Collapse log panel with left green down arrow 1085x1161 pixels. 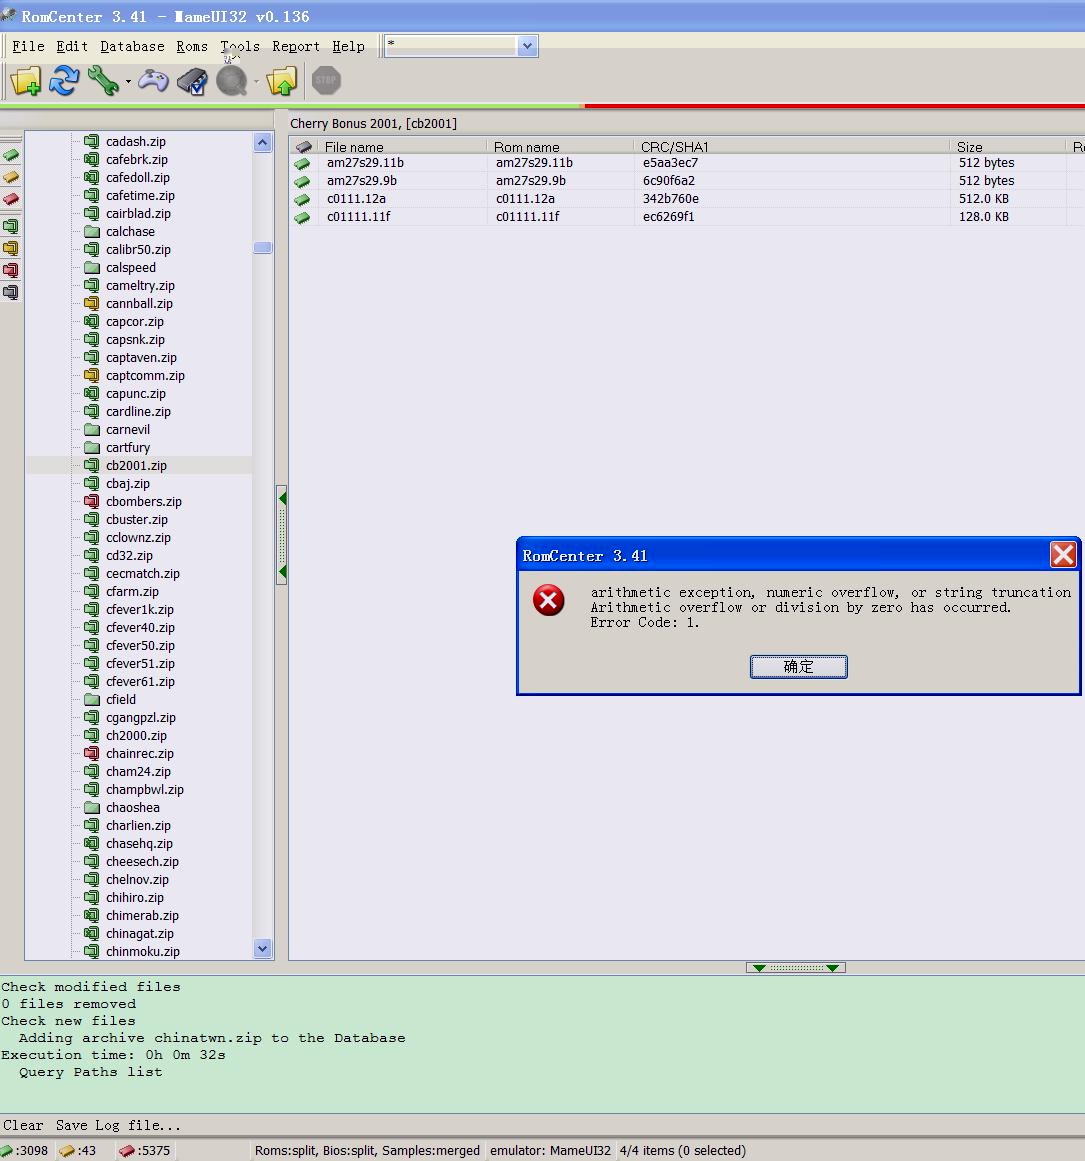(x=759, y=968)
